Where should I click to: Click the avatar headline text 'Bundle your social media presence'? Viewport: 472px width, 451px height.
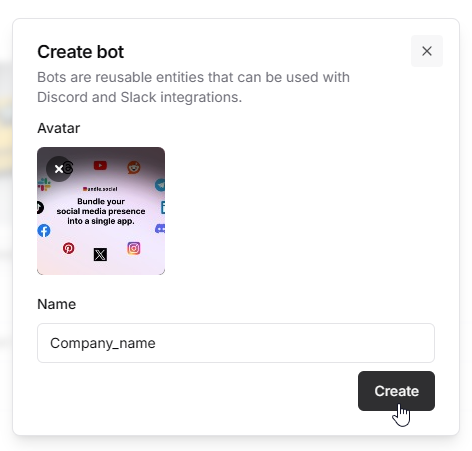coord(101,206)
